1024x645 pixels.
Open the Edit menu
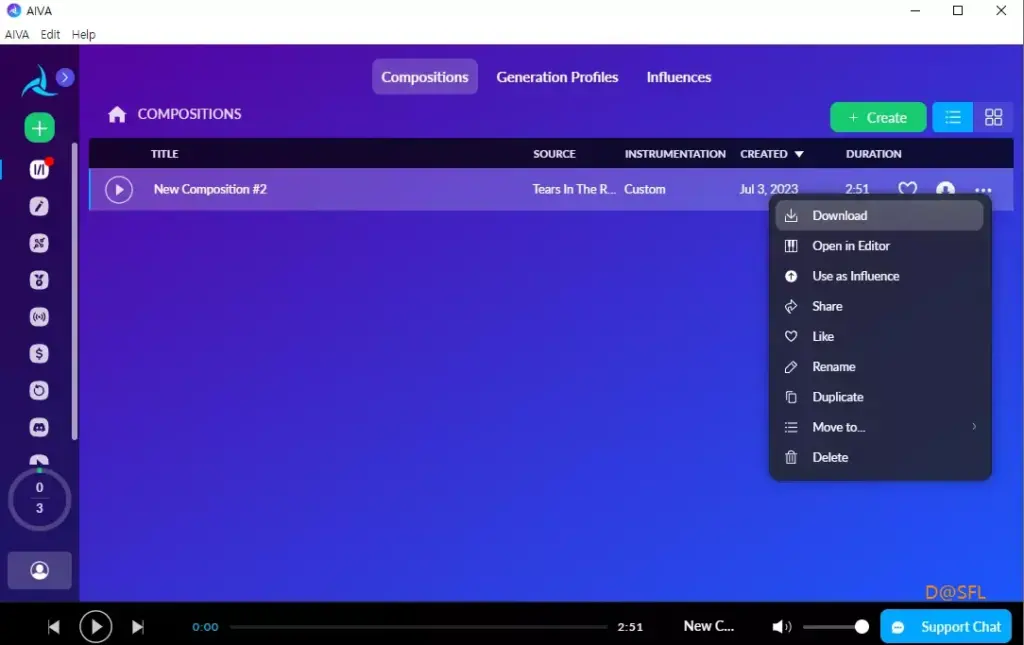(x=50, y=35)
